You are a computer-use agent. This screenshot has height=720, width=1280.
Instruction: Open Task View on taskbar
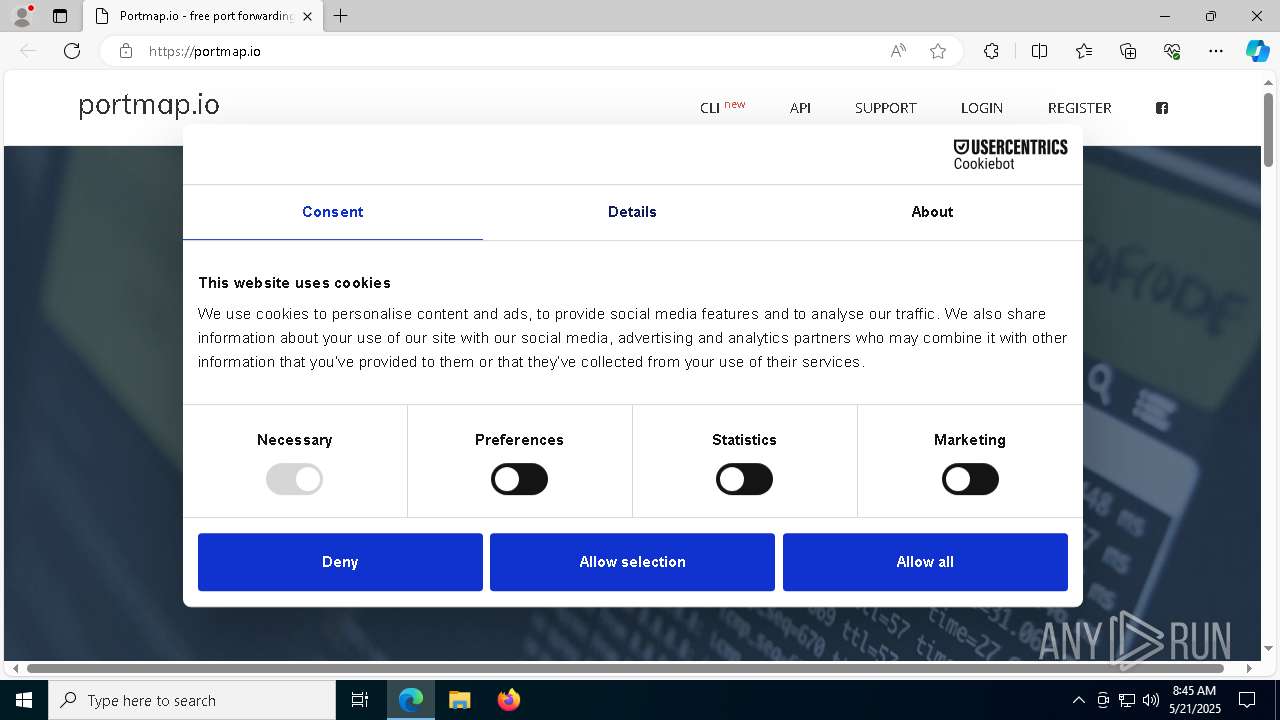coord(360,700)
